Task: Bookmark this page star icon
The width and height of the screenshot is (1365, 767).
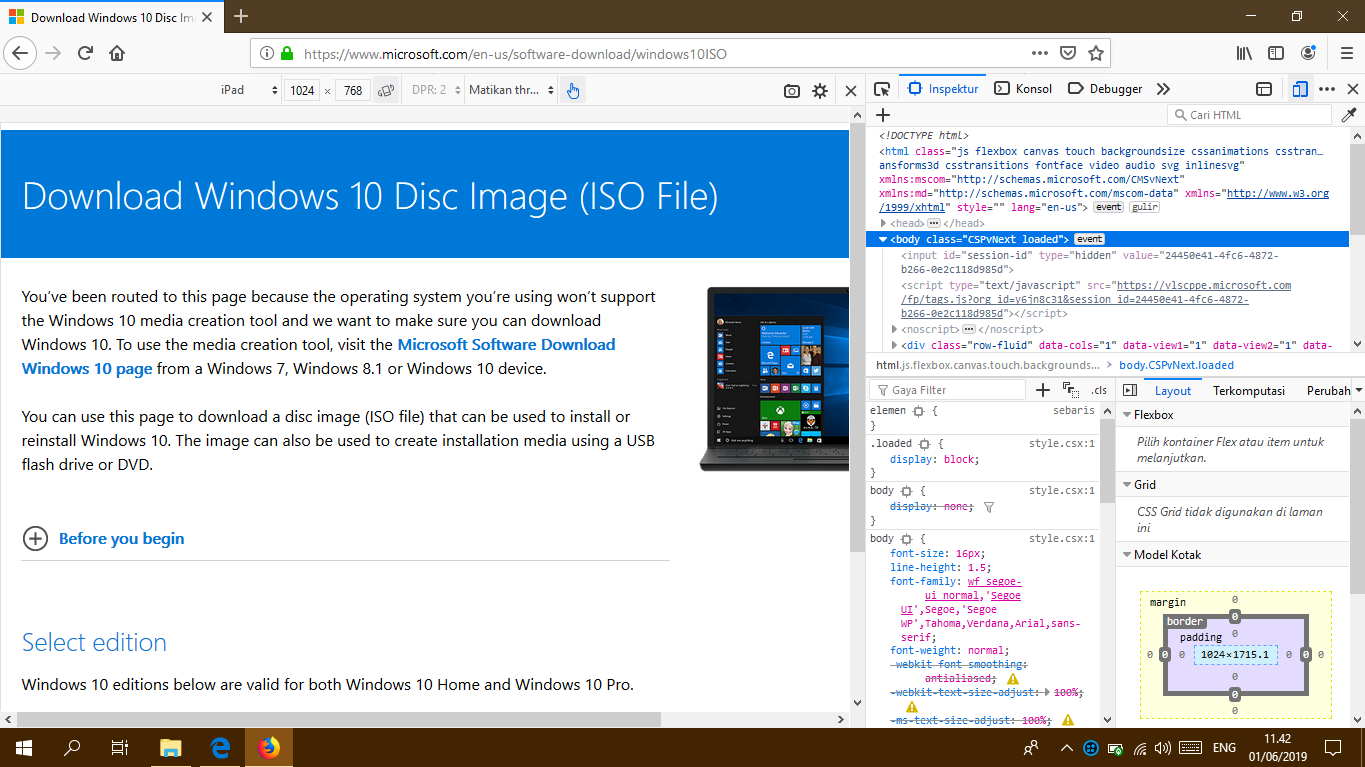Action: (1096, 53)
